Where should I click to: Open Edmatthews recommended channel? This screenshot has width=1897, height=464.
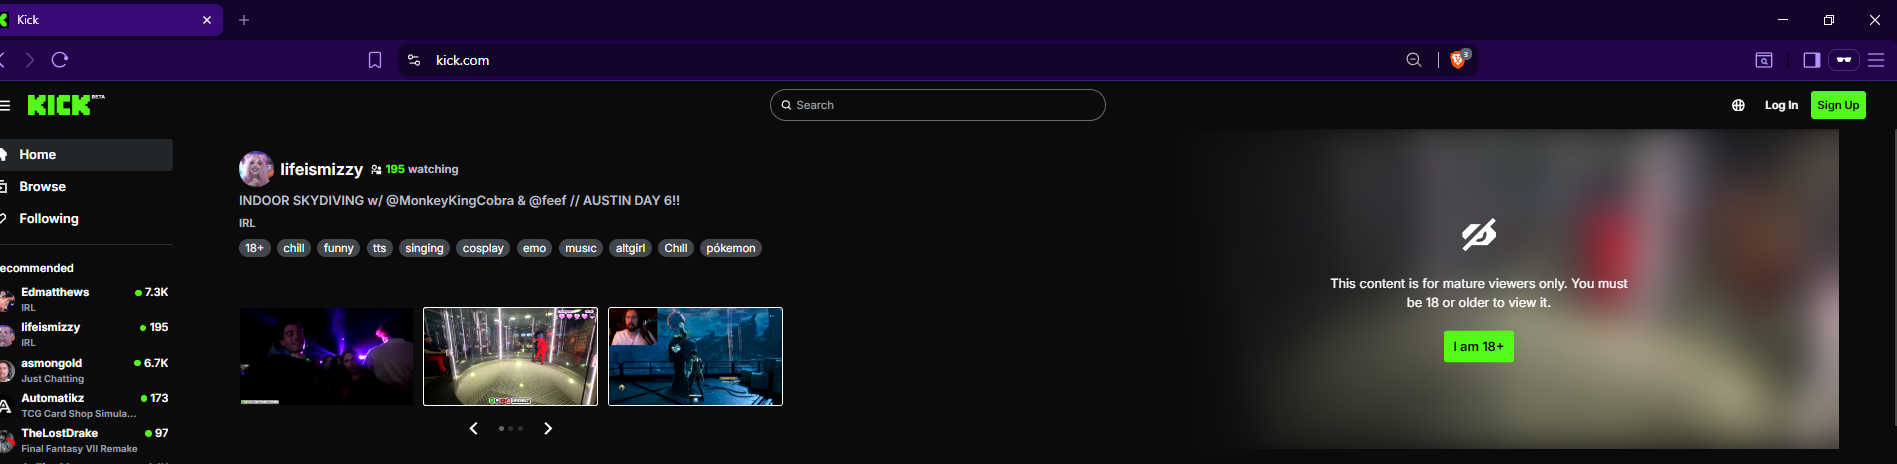tap(86, 299)
